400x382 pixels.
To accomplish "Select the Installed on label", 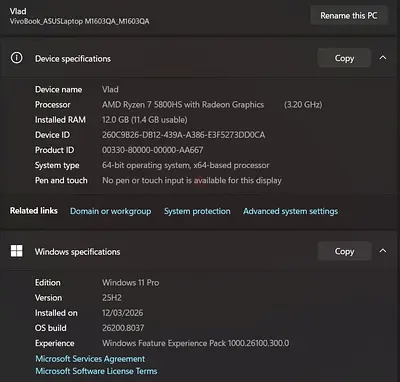I will 56,313.
